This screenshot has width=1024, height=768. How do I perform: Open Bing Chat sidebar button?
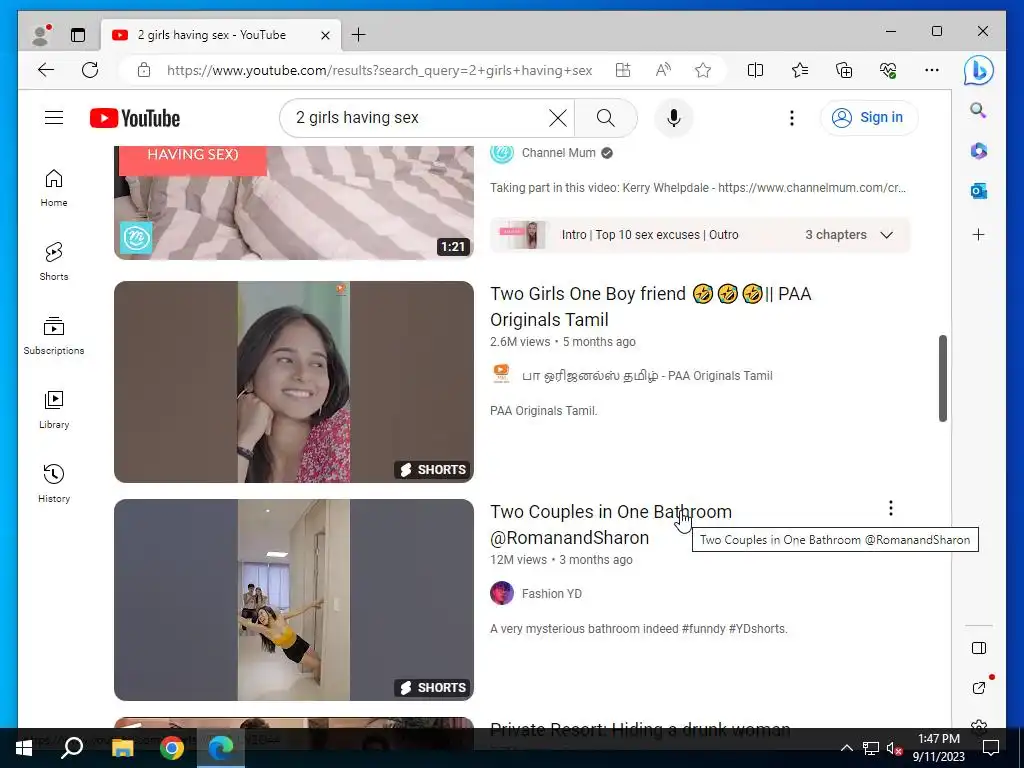[x=978, y=70]
